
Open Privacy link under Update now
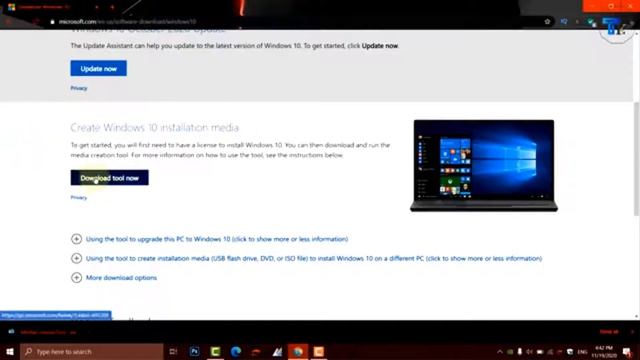(79, 88)
